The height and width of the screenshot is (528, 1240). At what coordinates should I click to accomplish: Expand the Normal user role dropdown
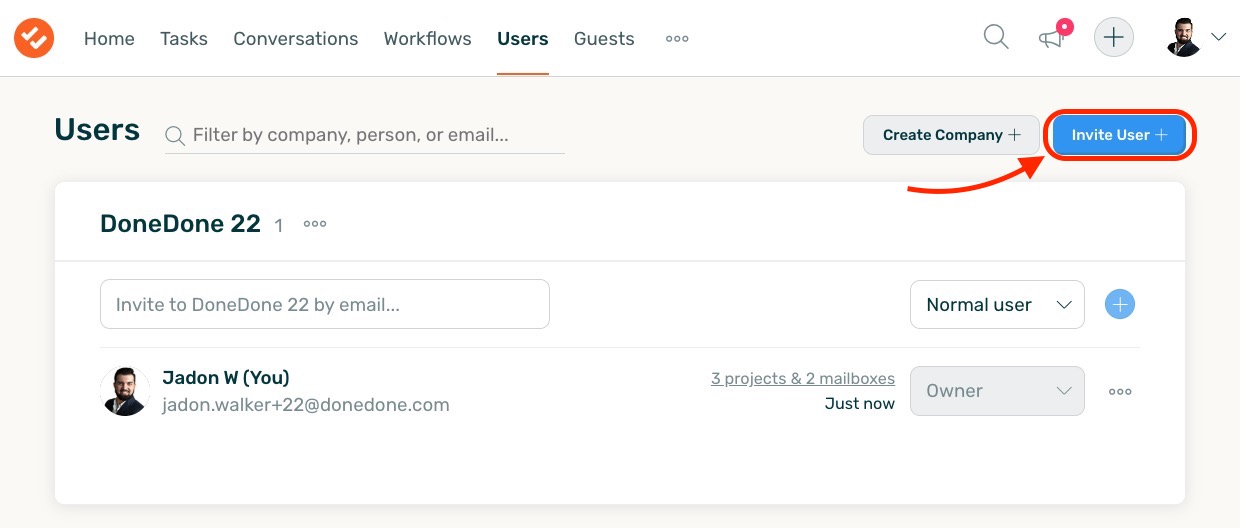(997, 304)
